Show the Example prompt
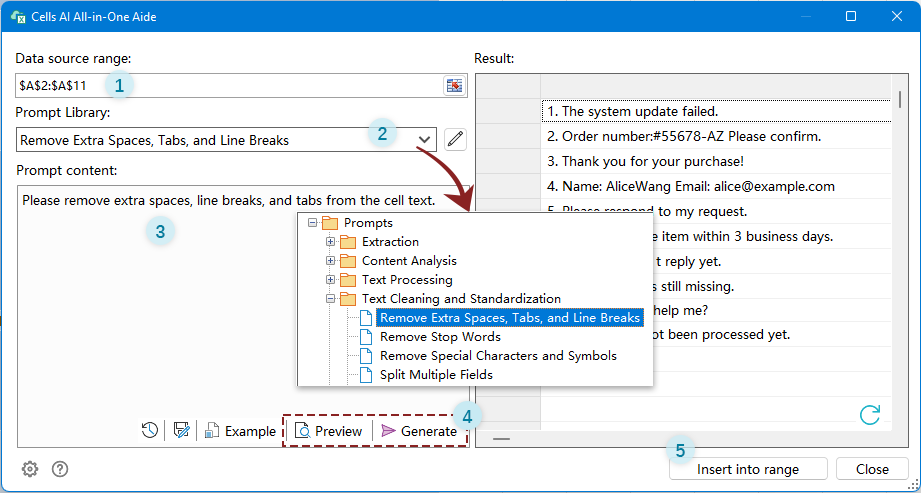The width and height of the screenshot is (921, 493). click(240, 431)
